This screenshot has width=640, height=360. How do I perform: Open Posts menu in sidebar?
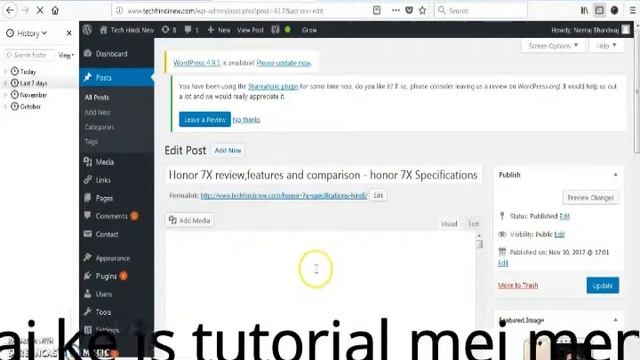[116, 77]
